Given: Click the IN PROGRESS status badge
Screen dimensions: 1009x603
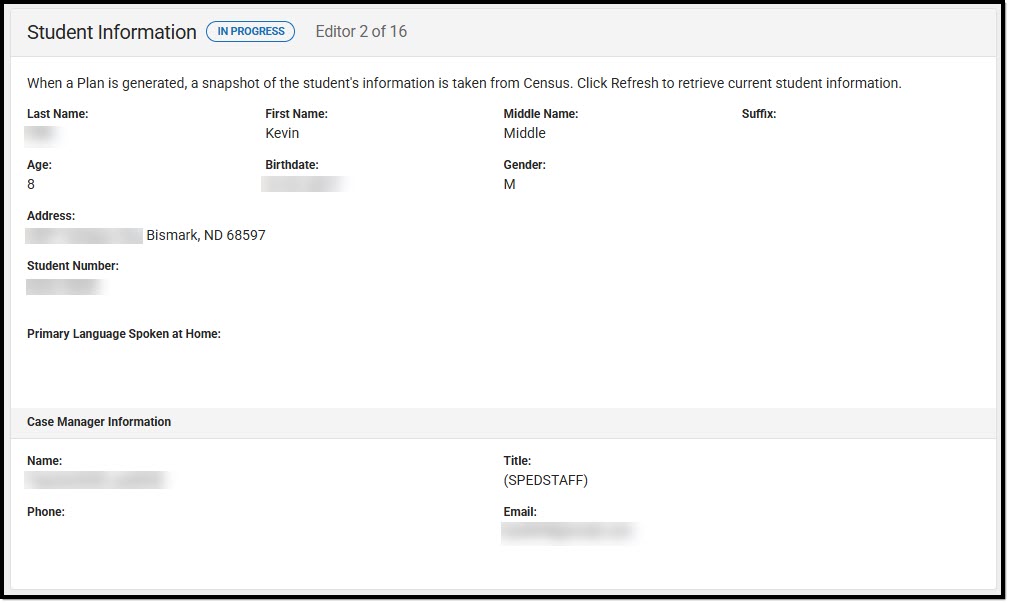Looking at the screenshot, I should point(250,31).
